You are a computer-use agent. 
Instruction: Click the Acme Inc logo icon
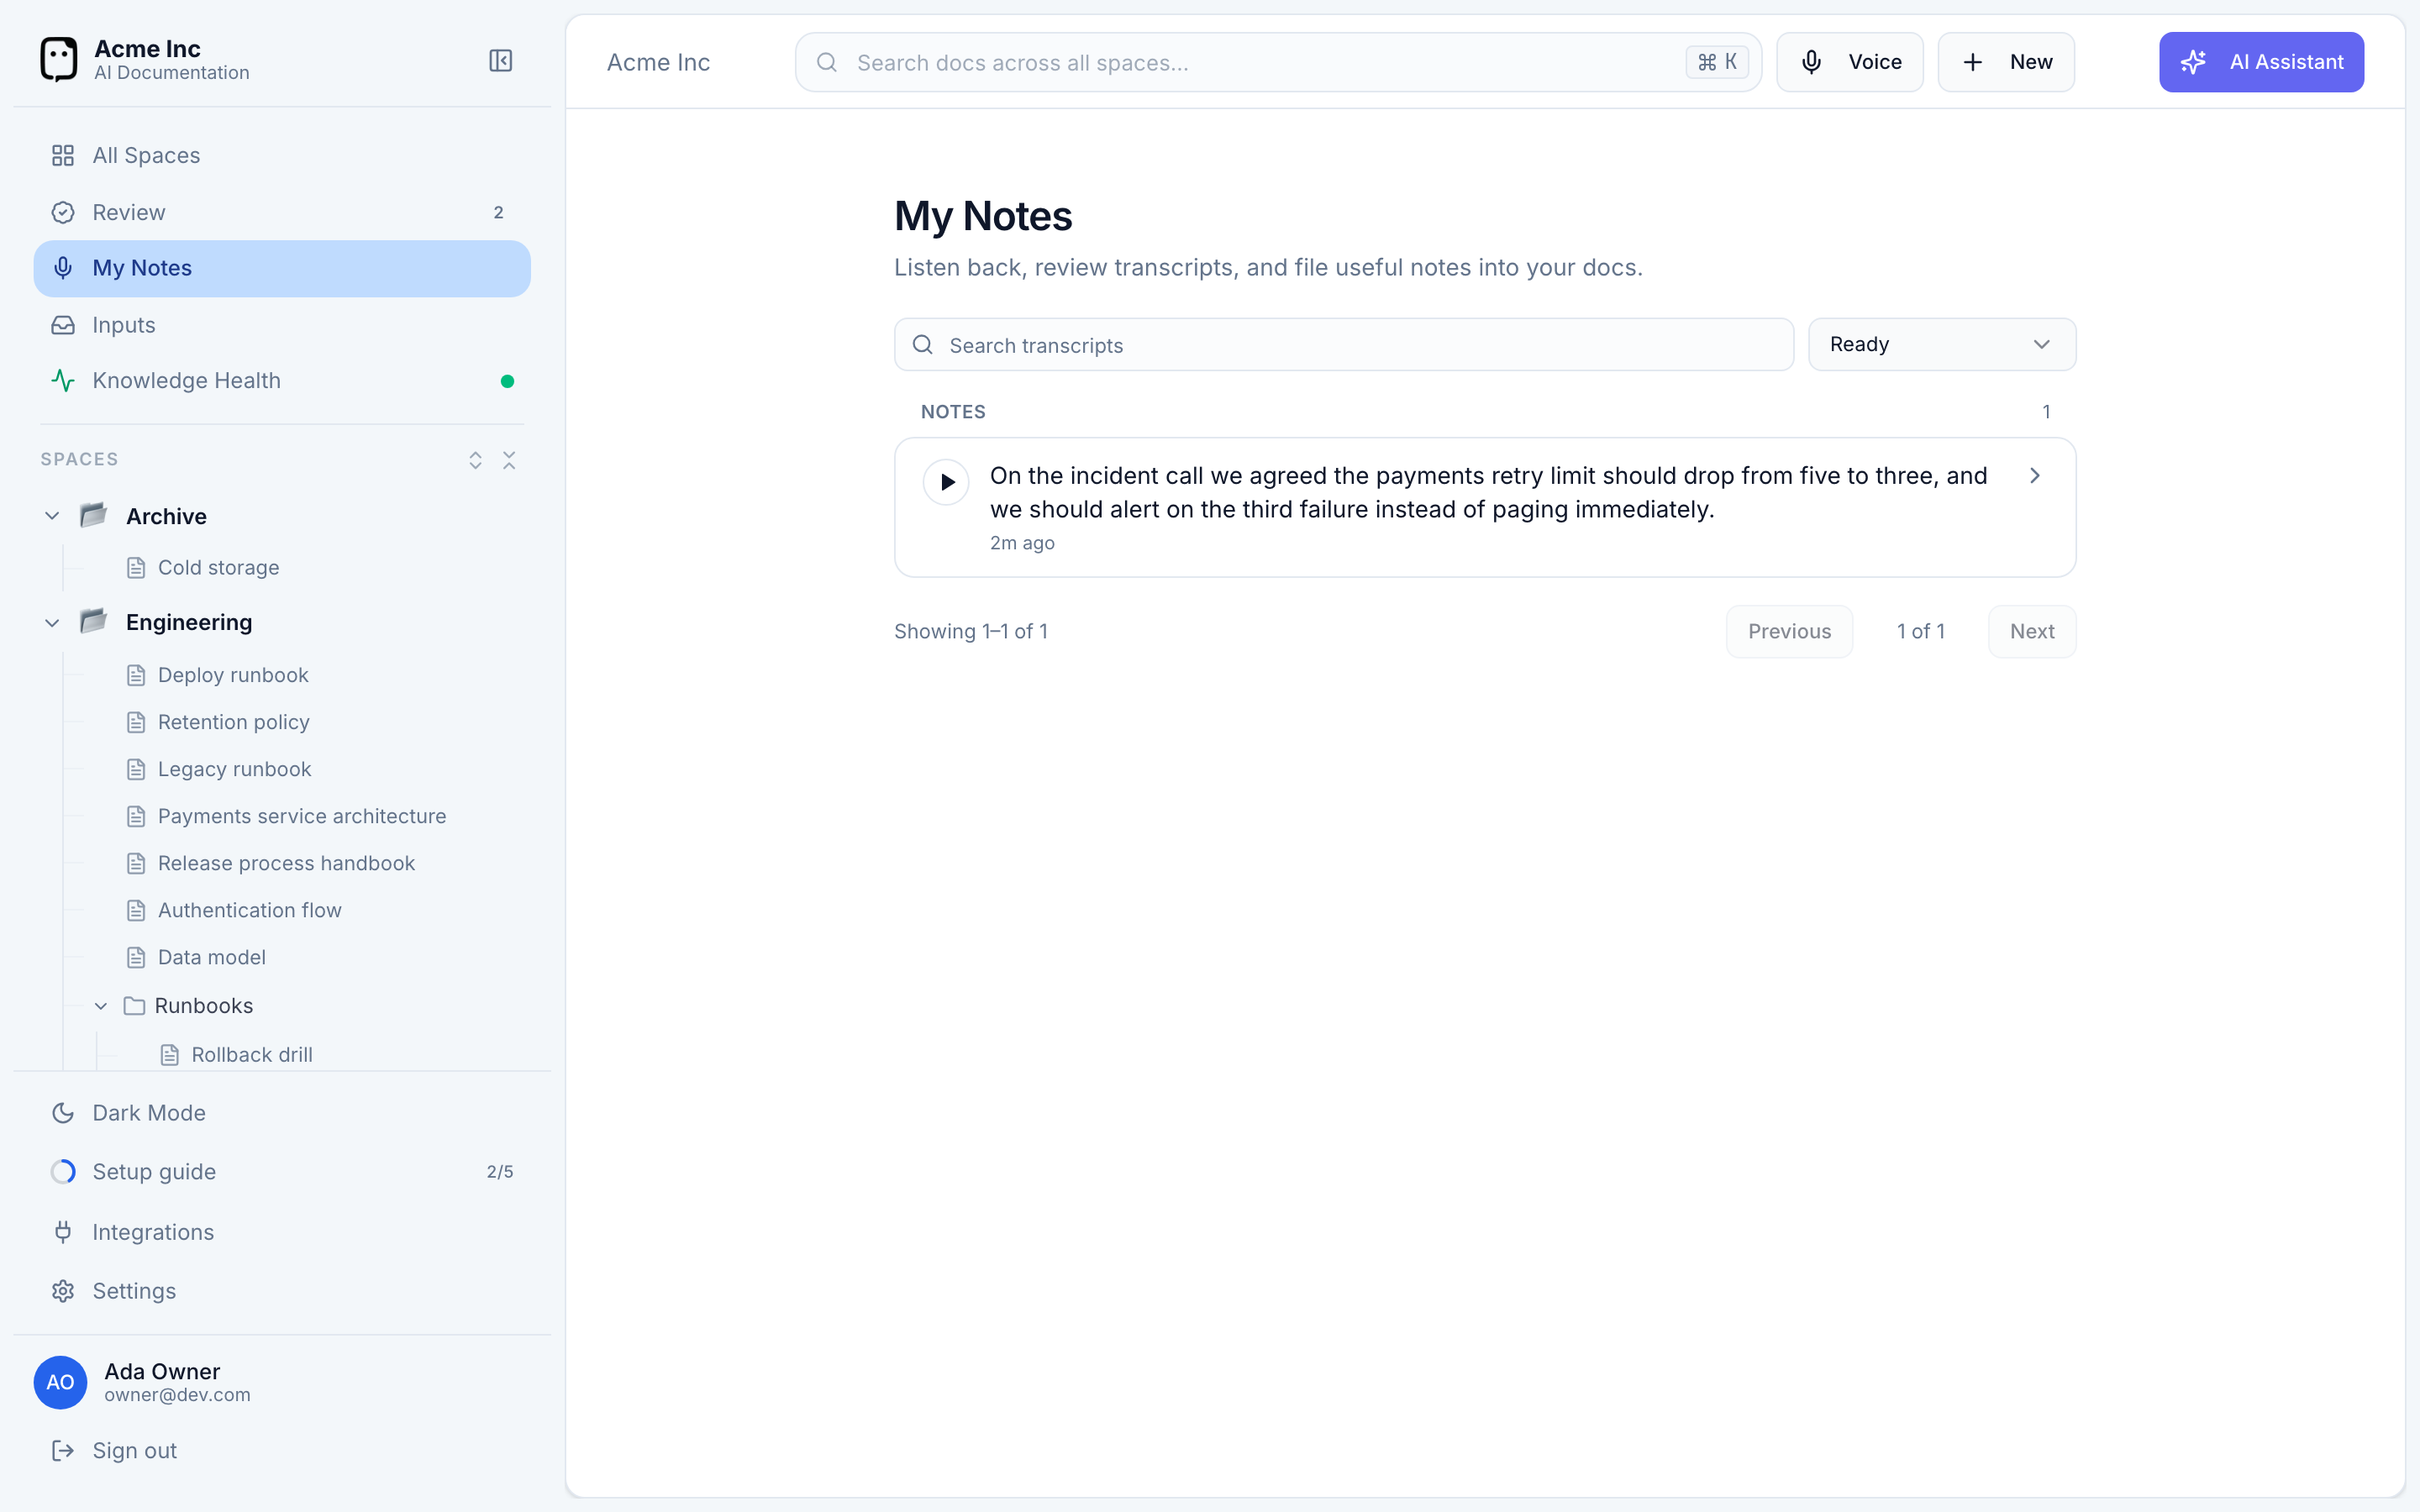click(x=58, y=60)
